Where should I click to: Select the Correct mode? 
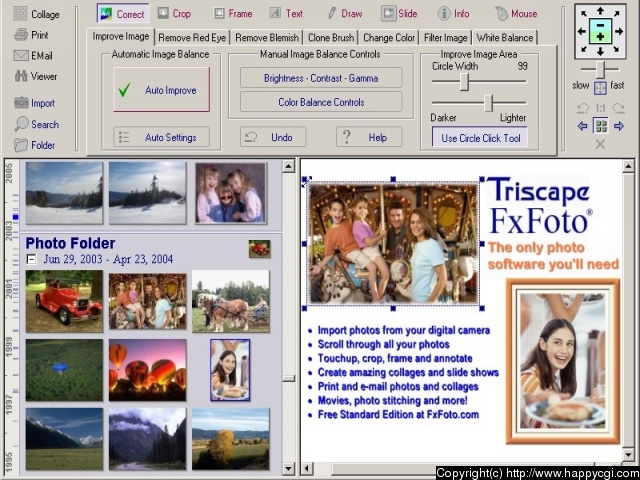coord(123,14)
